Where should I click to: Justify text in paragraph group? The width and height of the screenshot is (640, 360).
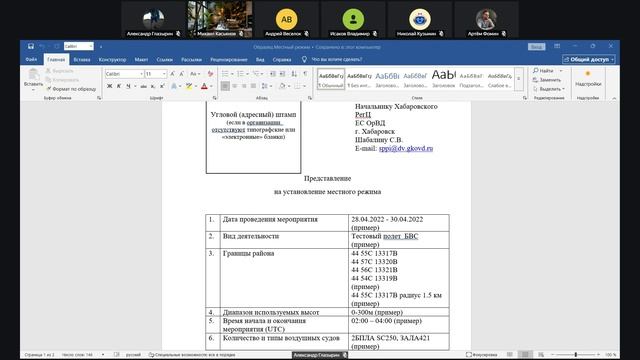coord(253,86)
